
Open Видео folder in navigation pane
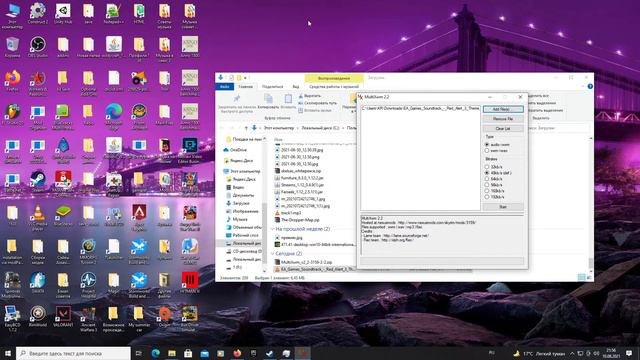tap(235, 187)
